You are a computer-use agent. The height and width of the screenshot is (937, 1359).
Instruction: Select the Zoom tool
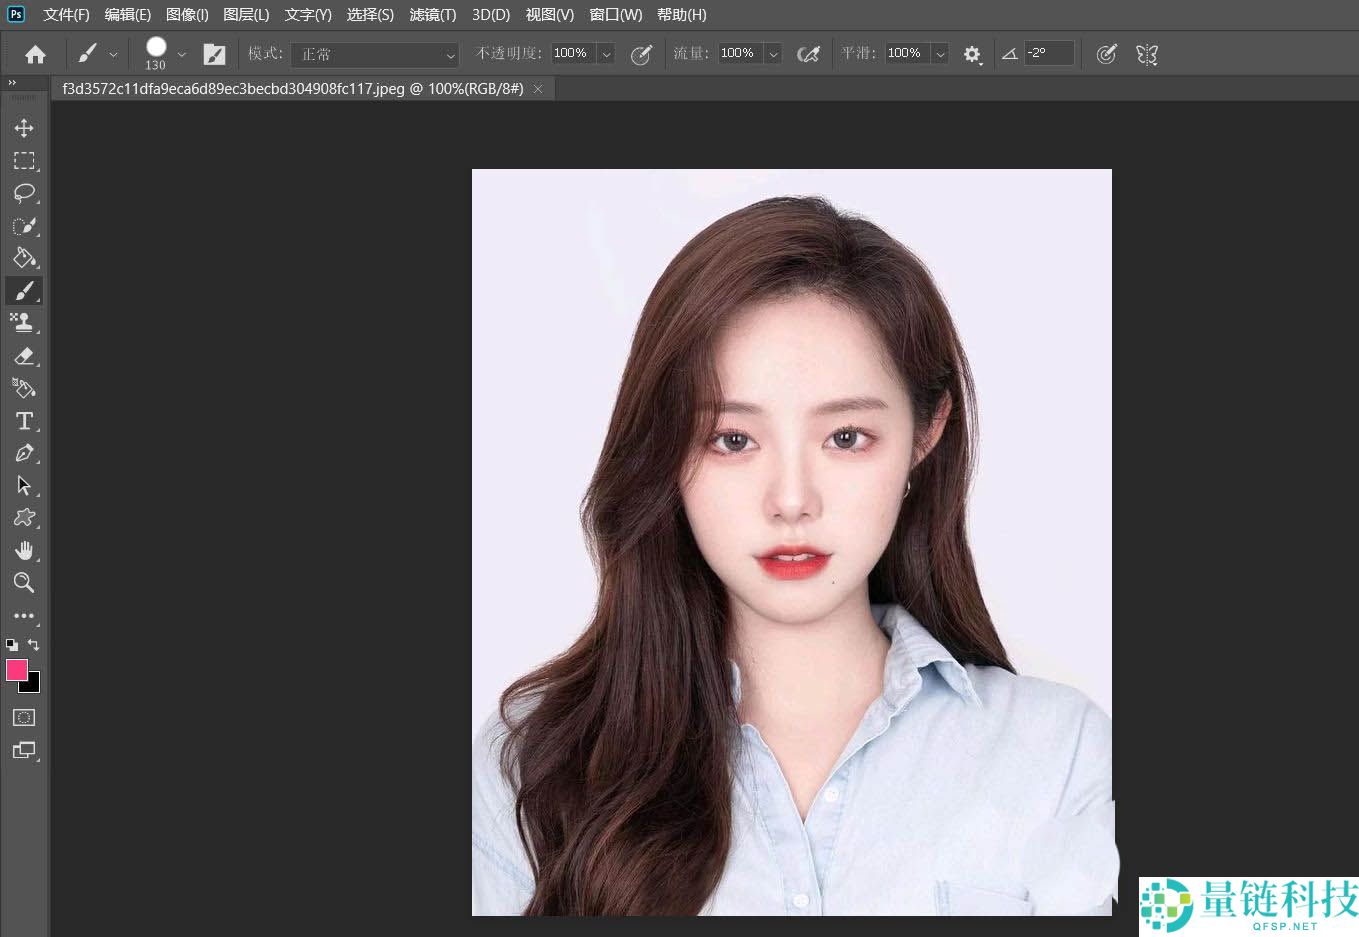24,583
